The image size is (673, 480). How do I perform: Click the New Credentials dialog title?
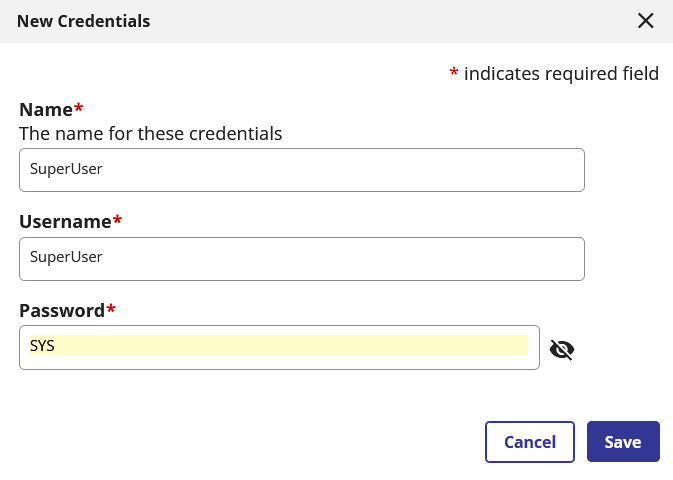click(x=84, y=21)
